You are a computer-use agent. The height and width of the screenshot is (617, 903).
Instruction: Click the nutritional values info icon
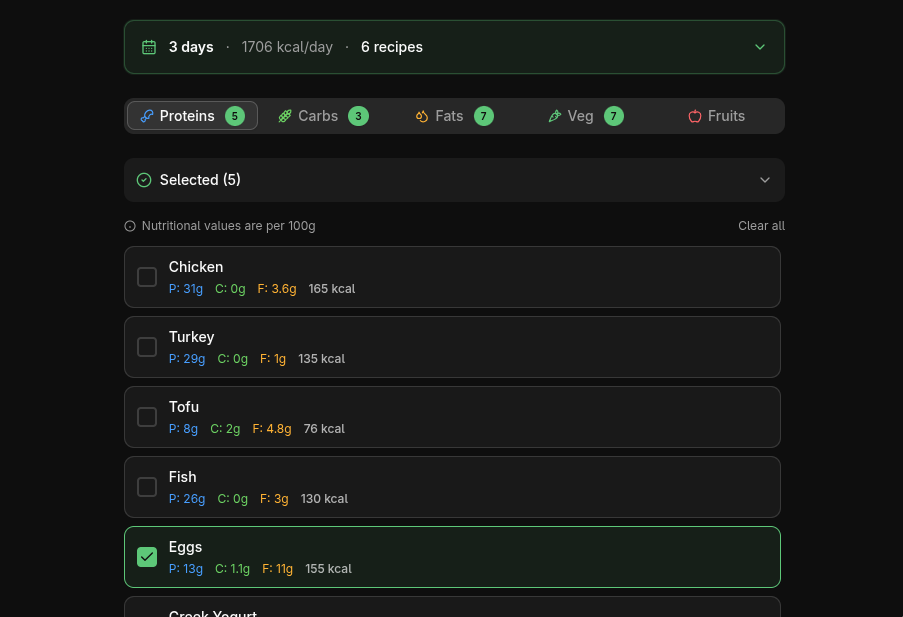point(130,226)
